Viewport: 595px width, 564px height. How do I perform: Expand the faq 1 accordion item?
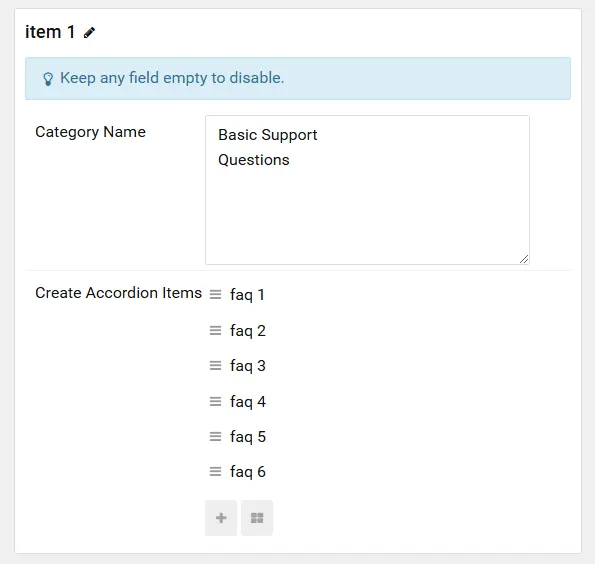(247, 295)
